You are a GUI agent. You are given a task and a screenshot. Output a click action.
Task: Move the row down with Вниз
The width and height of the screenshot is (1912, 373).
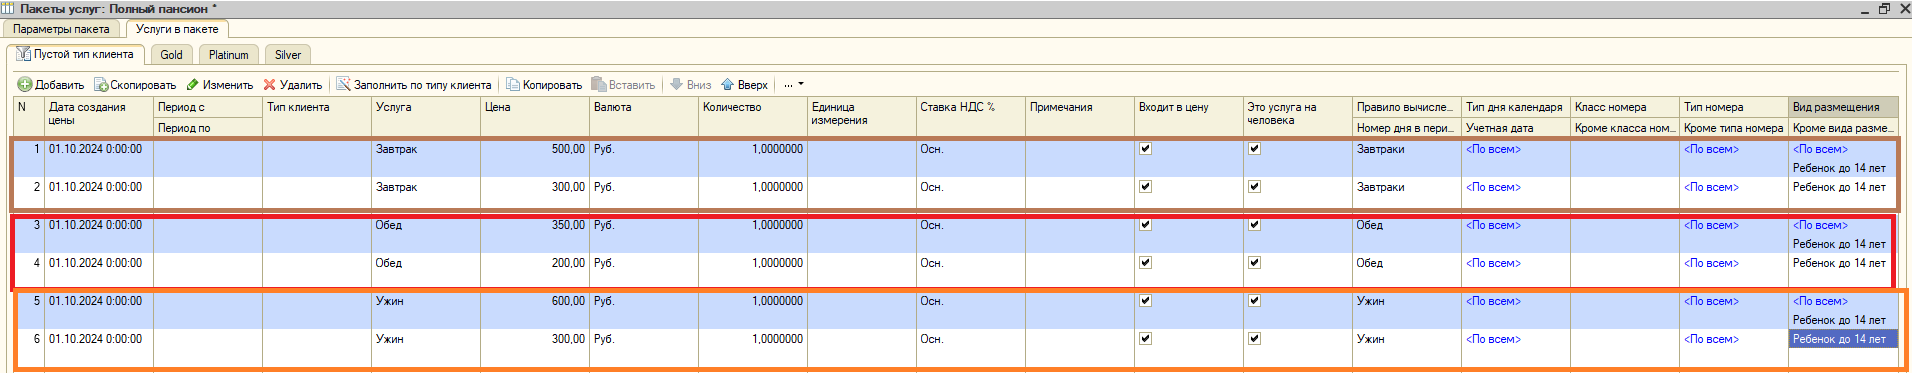[x=691, y=85]
